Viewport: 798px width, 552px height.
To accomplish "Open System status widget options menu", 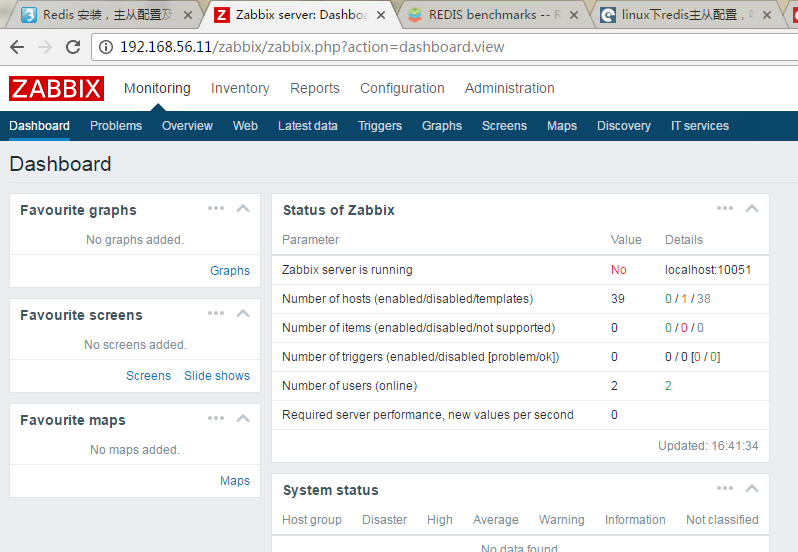I will (725, 488).
